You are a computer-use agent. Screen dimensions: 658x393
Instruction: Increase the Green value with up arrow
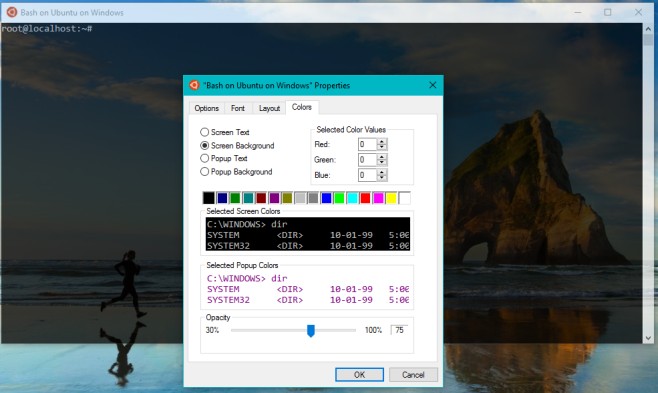pos(381,157)
